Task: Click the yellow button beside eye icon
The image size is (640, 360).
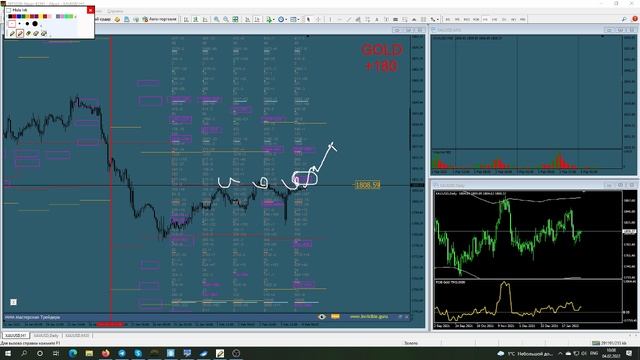Action: (335, 316)
